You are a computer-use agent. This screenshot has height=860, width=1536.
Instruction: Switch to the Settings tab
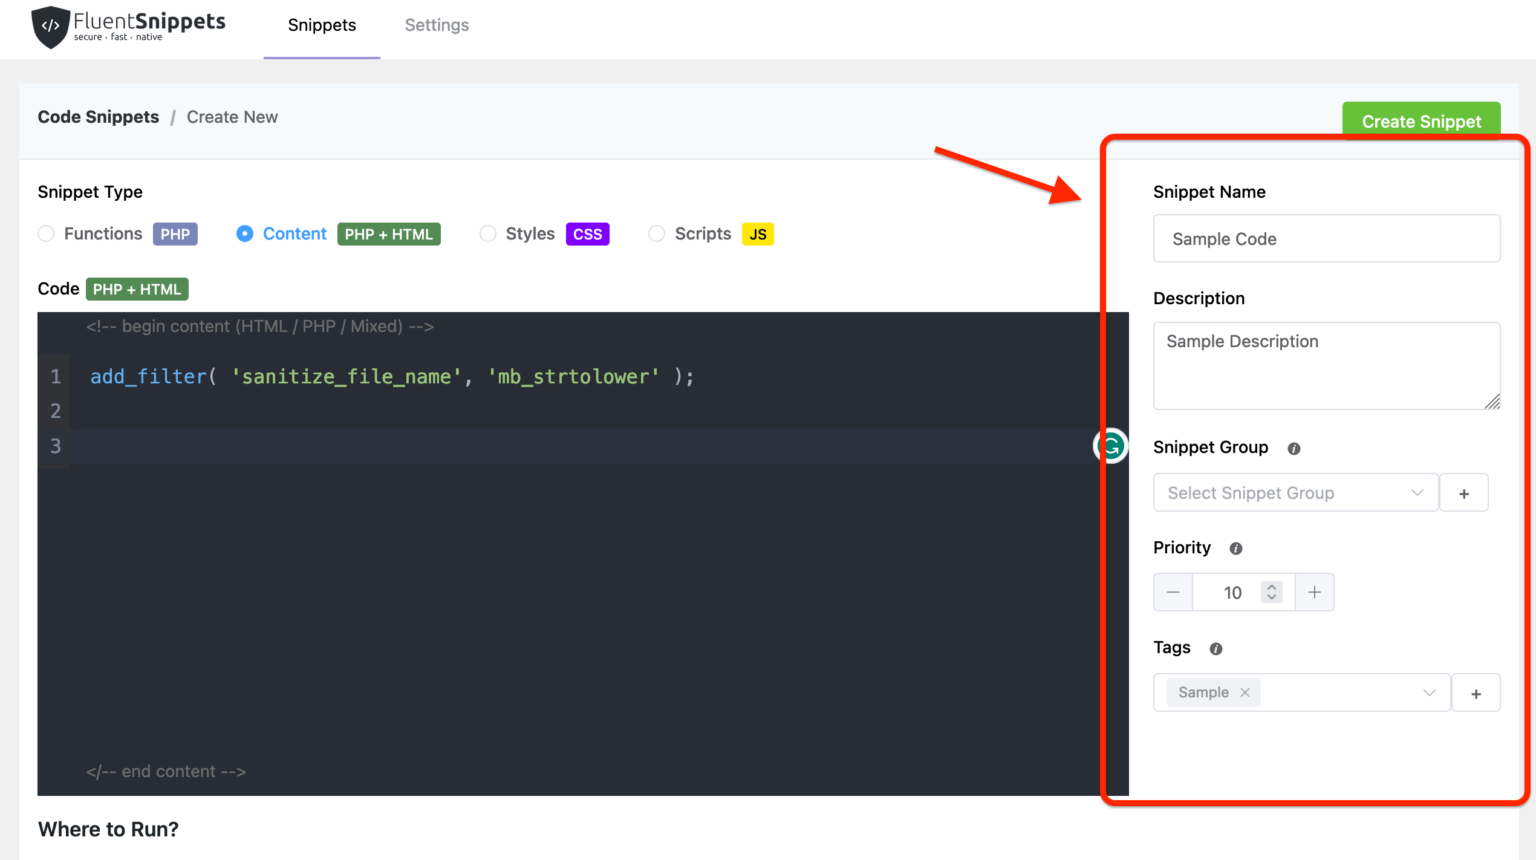tap(437, 25)
